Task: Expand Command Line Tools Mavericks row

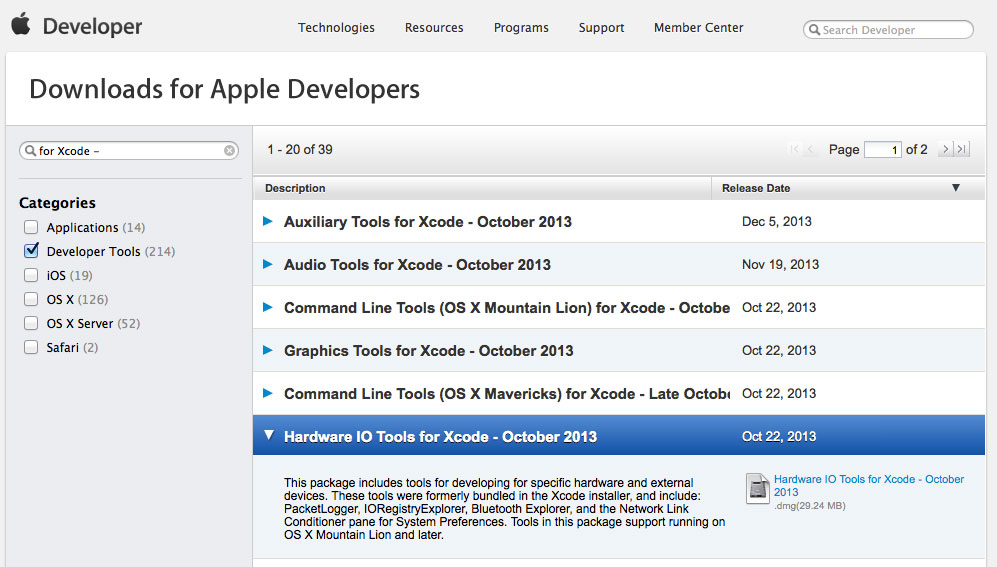Action: [x=268, y=393]
